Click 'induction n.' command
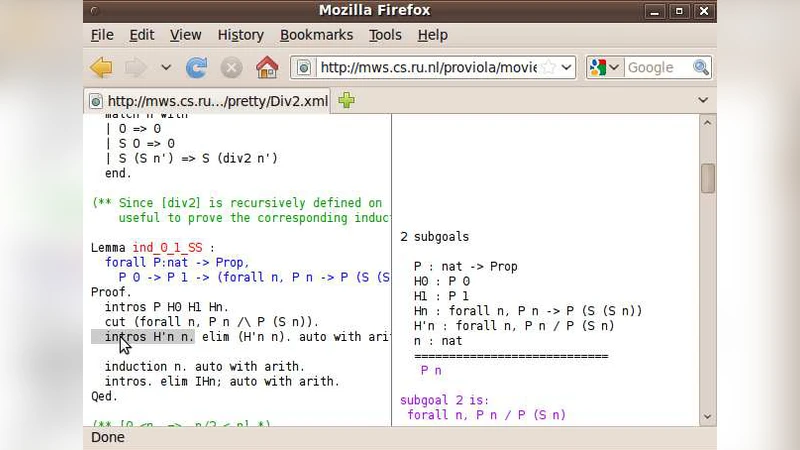 coord(146,366)
